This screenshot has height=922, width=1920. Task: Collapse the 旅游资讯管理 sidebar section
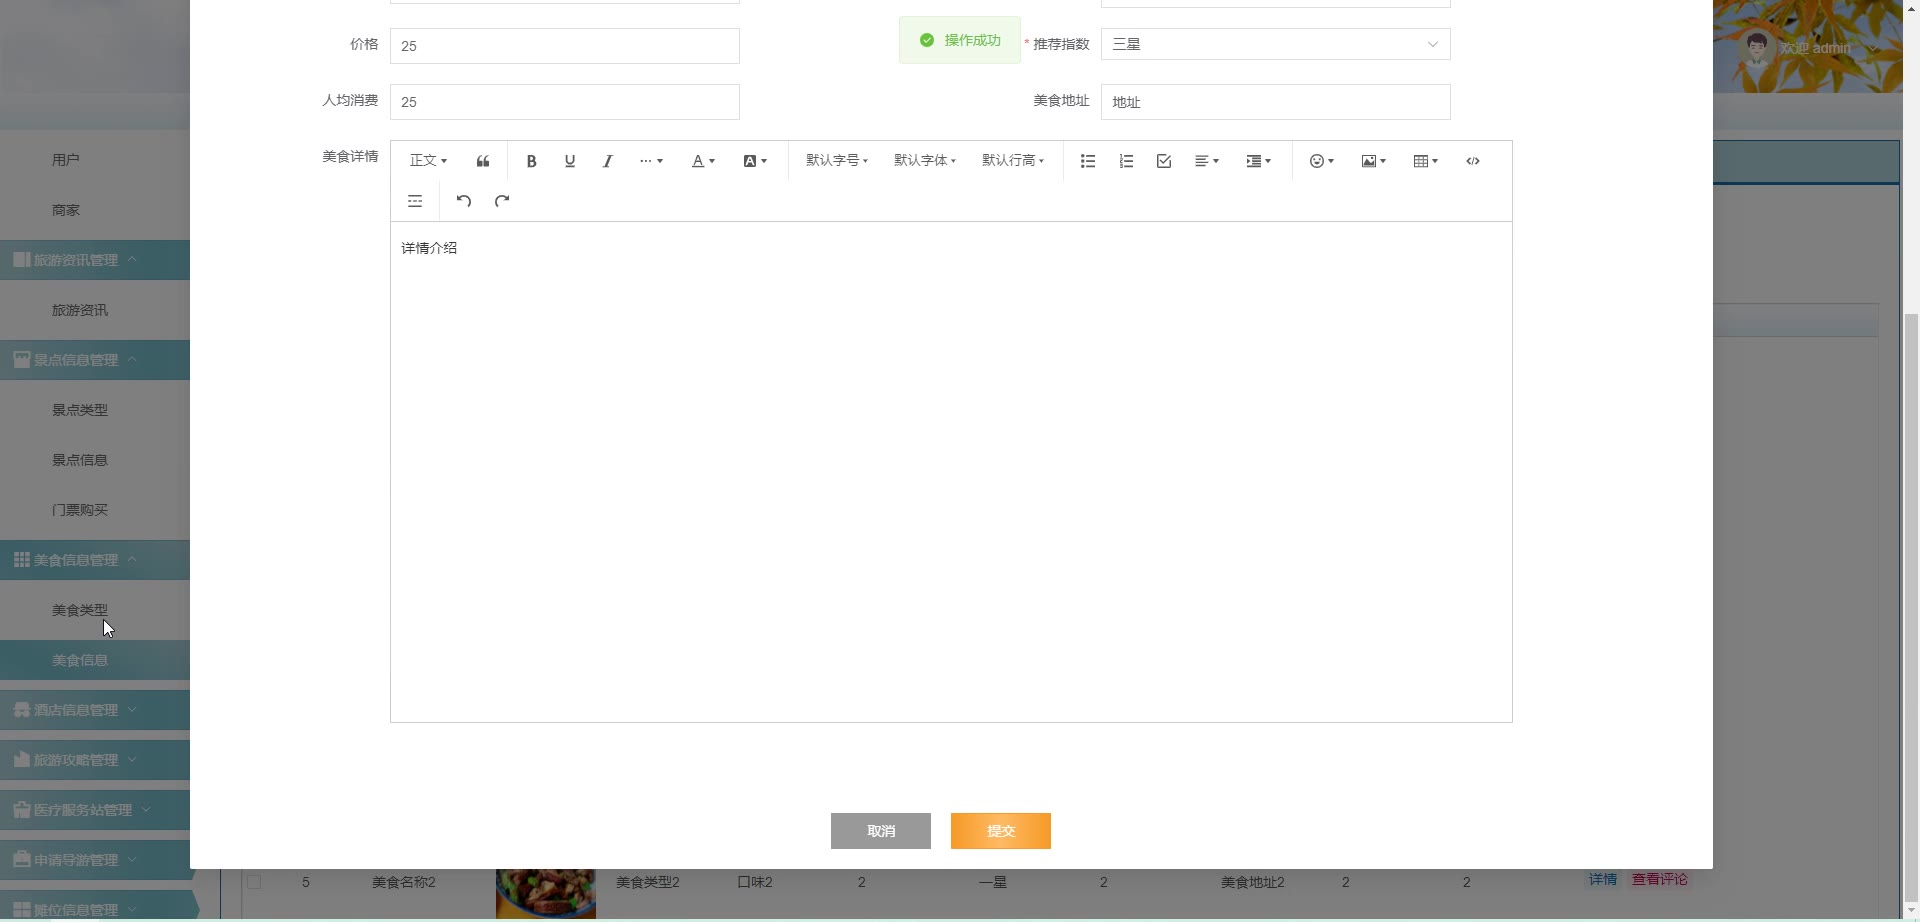point(95,260)
